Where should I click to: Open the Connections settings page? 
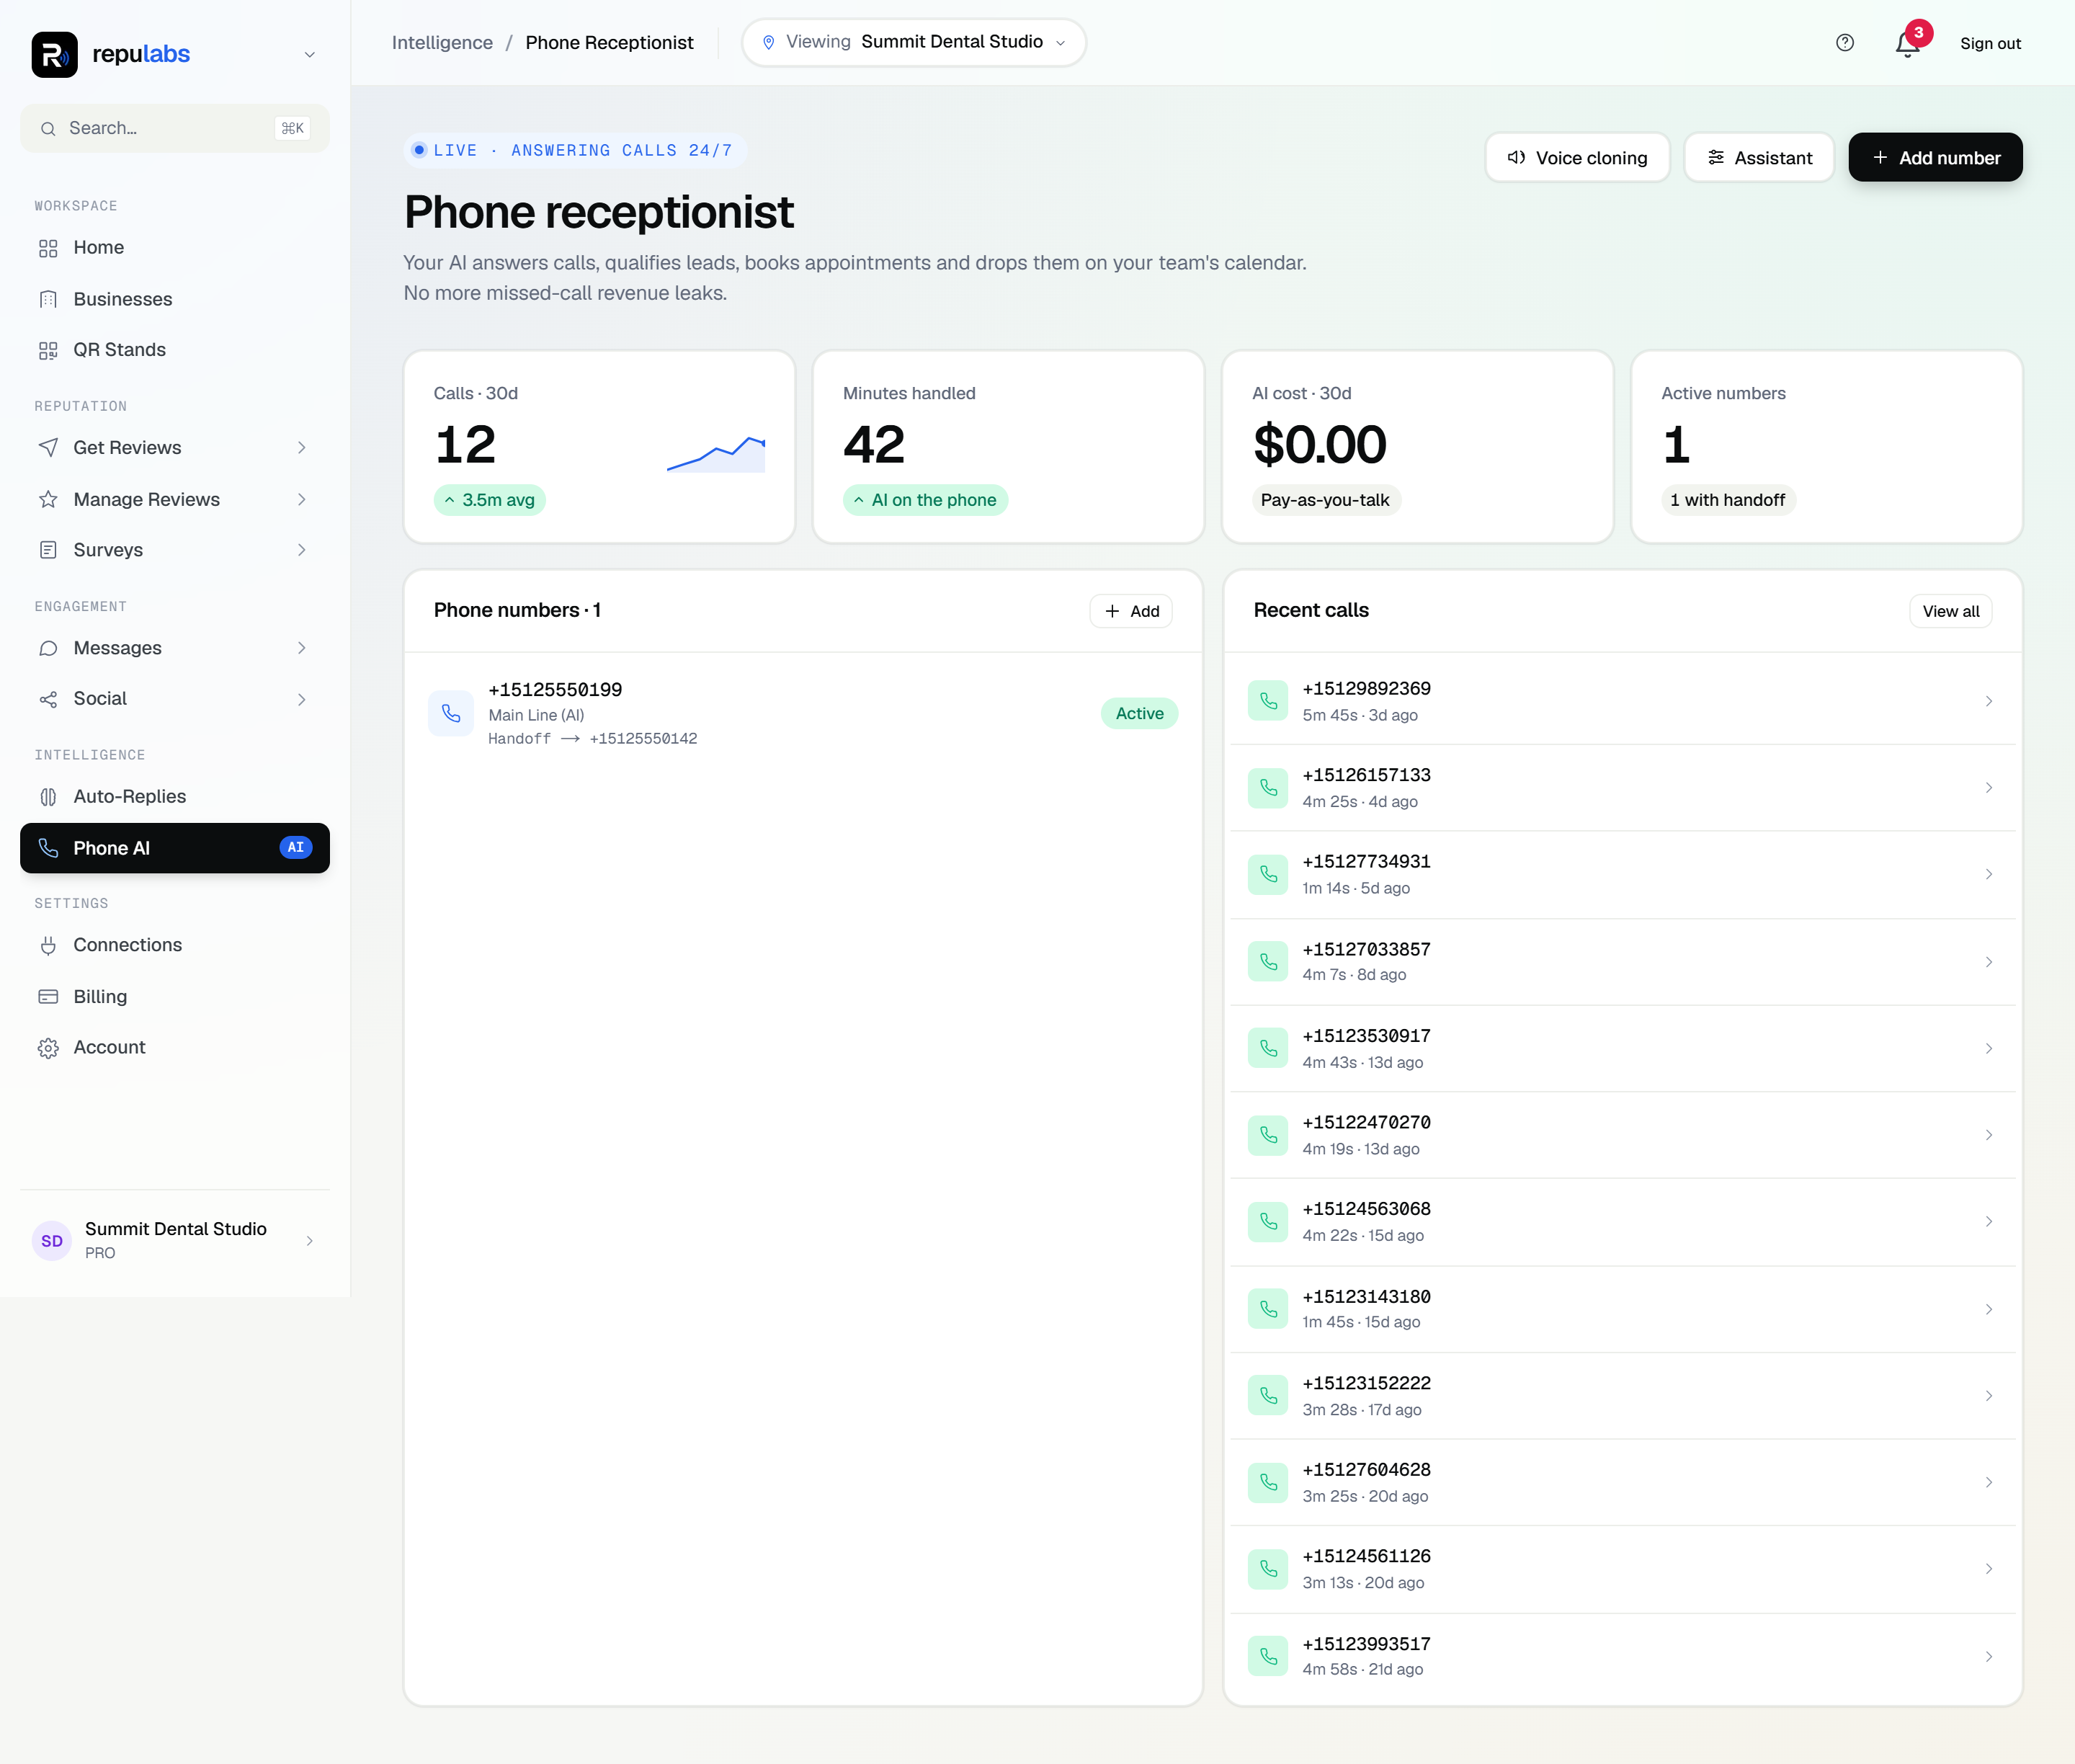click(175, 945)
